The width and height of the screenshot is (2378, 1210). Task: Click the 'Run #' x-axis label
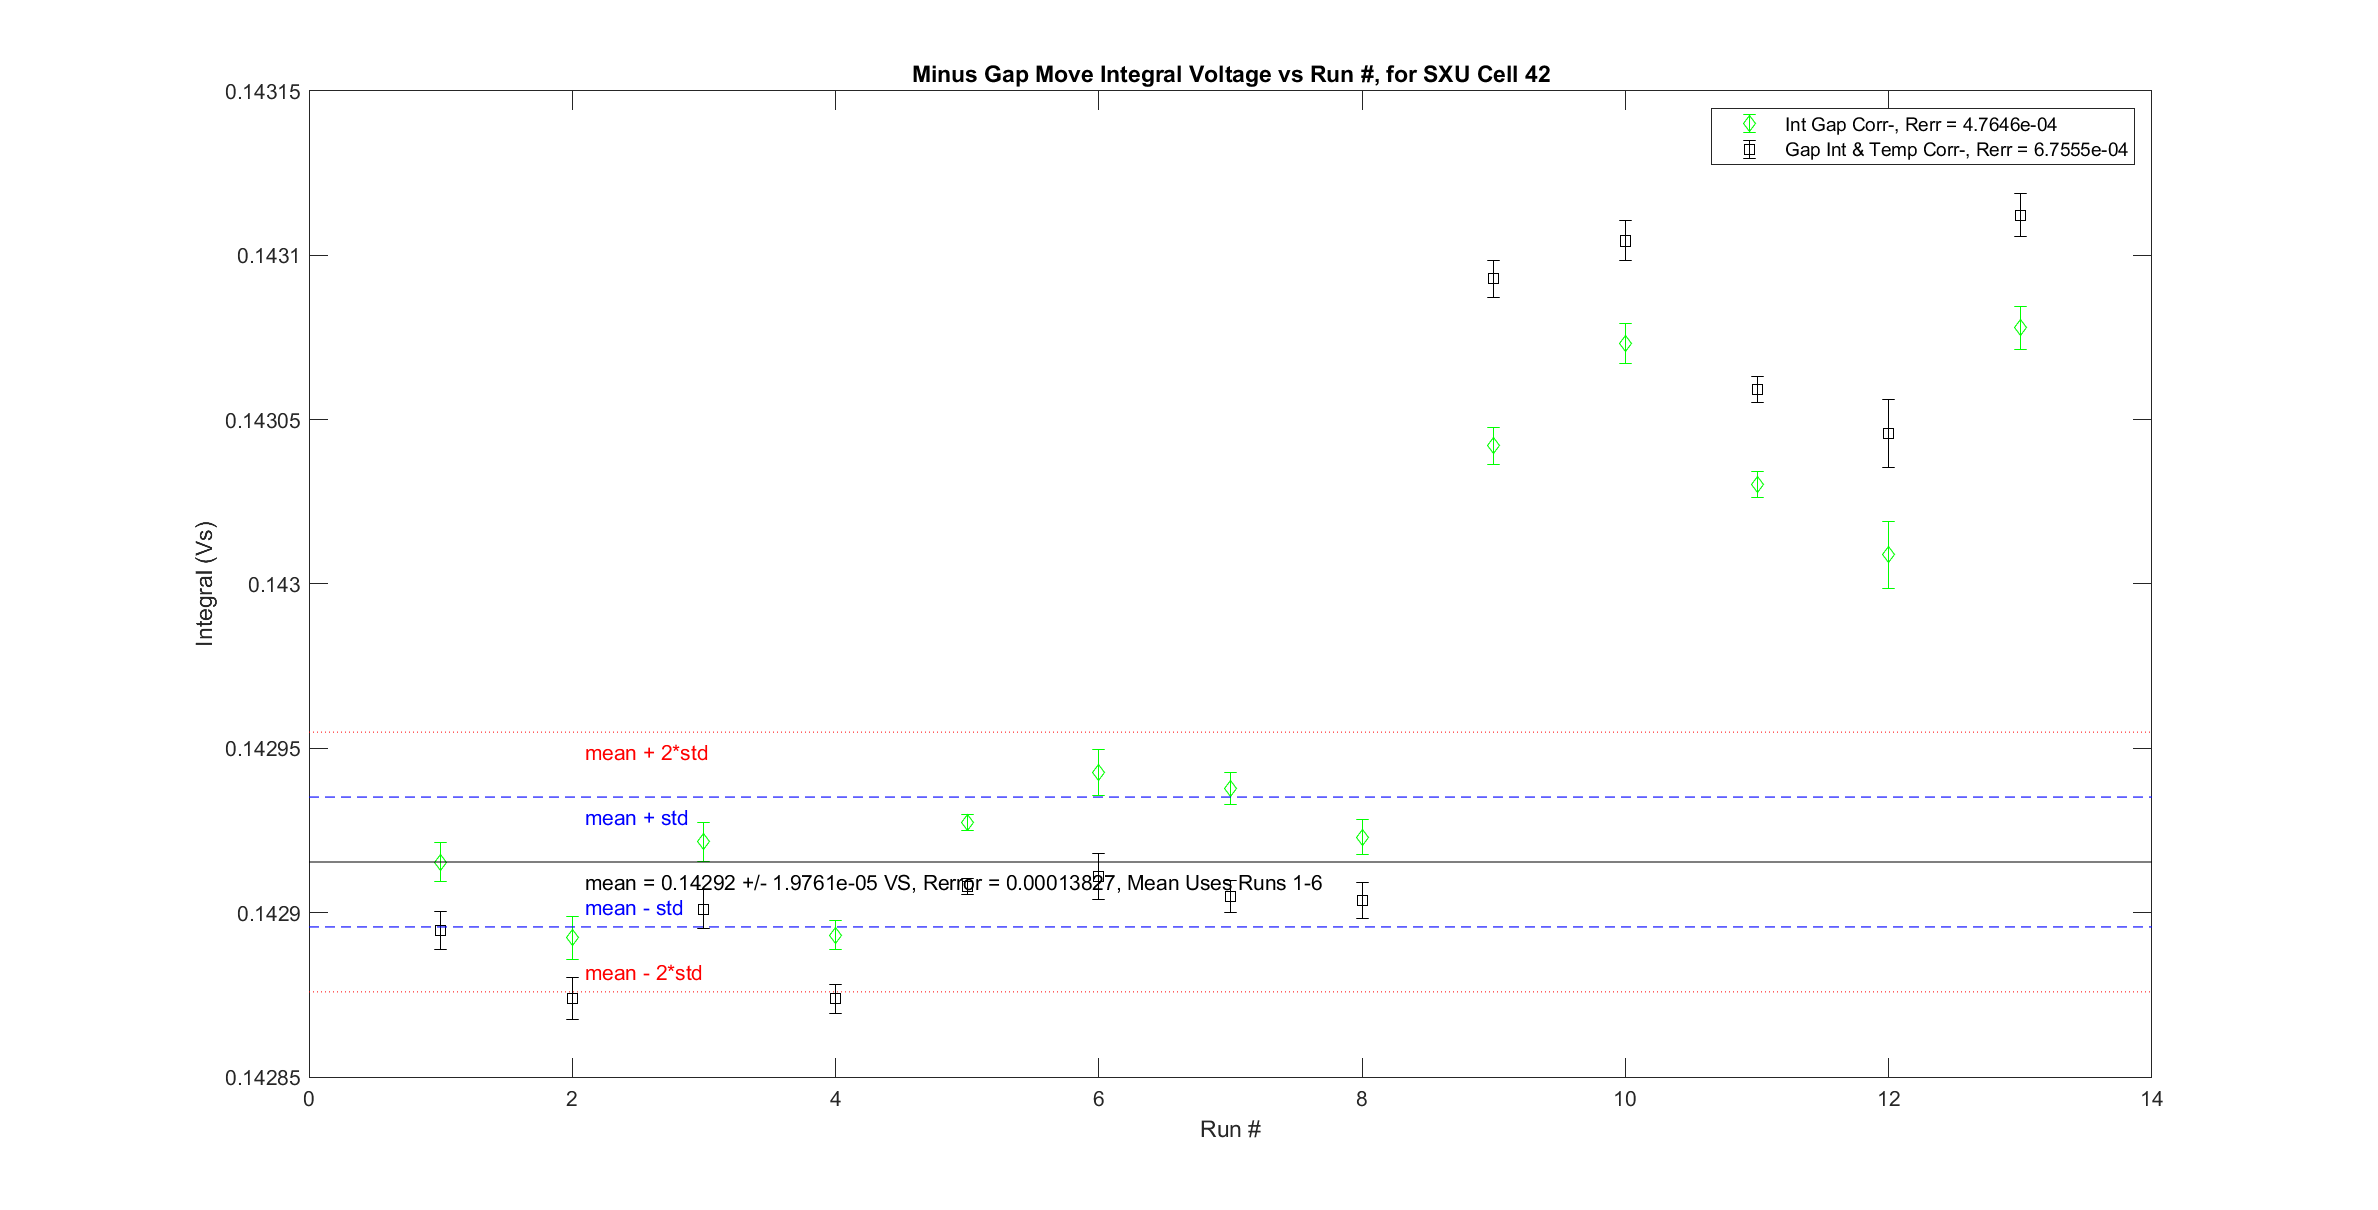[1230, 1129]
